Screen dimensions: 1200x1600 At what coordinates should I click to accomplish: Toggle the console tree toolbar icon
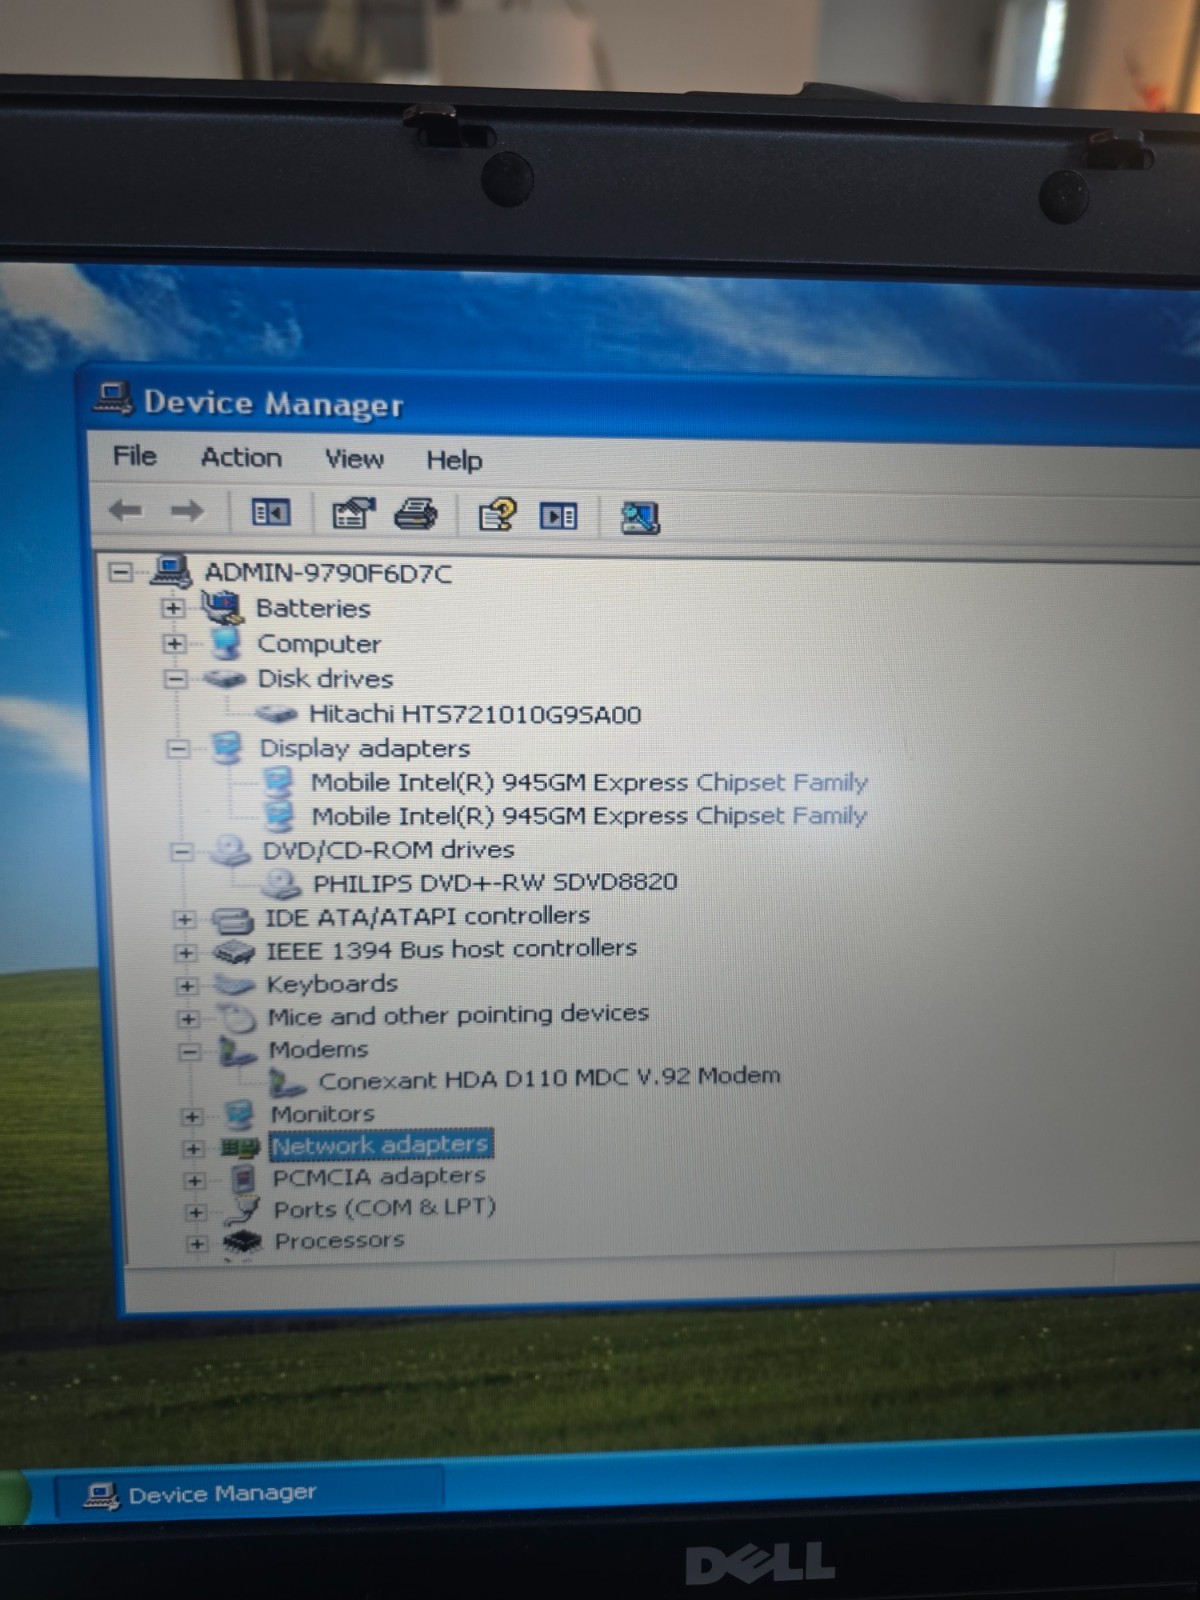[270, 513]
